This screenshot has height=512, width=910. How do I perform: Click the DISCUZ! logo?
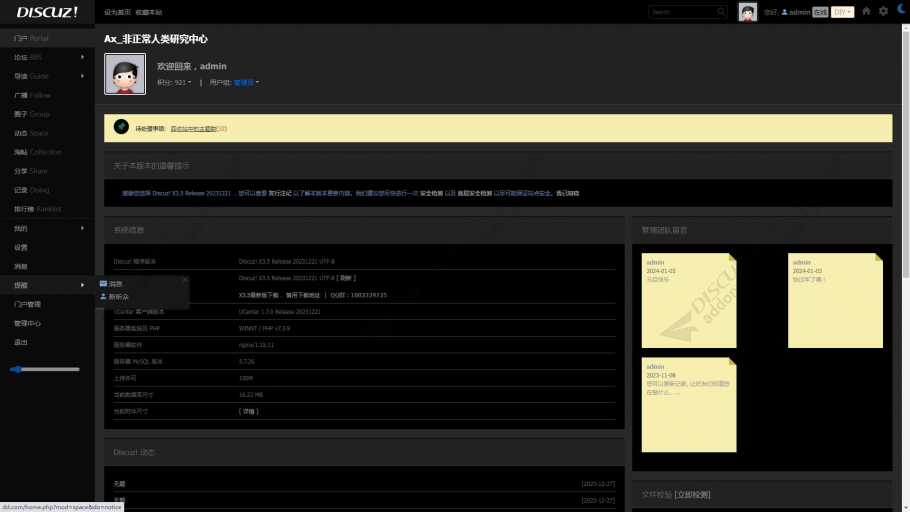tap(47, 12)
